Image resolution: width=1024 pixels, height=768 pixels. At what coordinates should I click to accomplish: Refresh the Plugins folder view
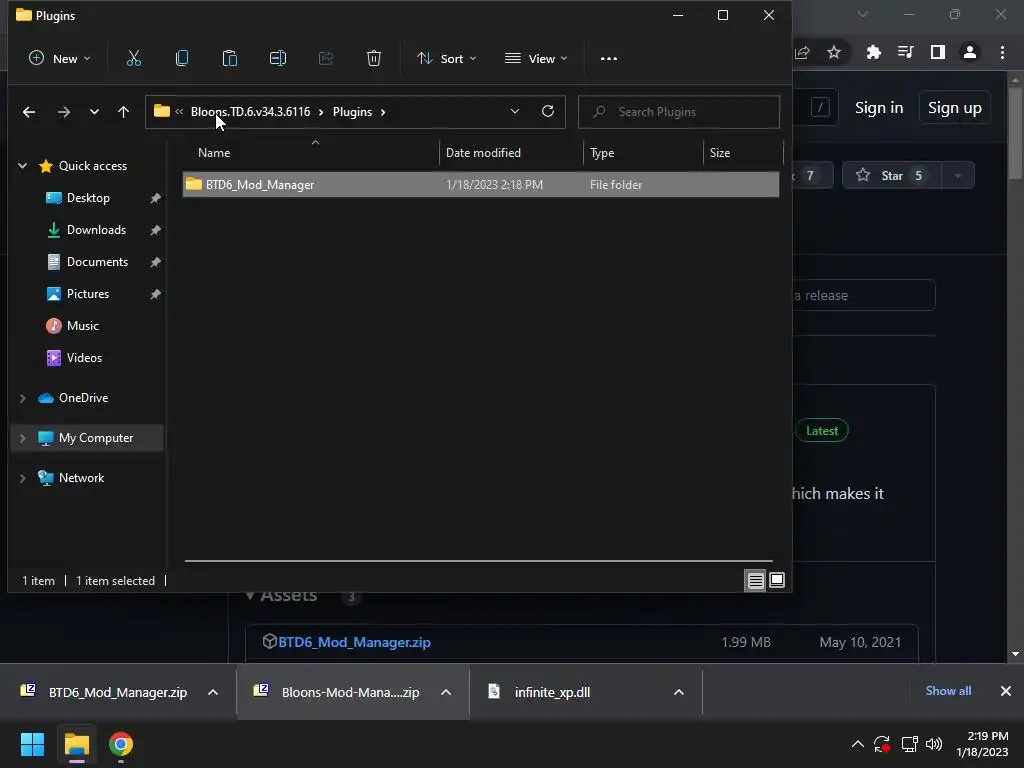548,112
